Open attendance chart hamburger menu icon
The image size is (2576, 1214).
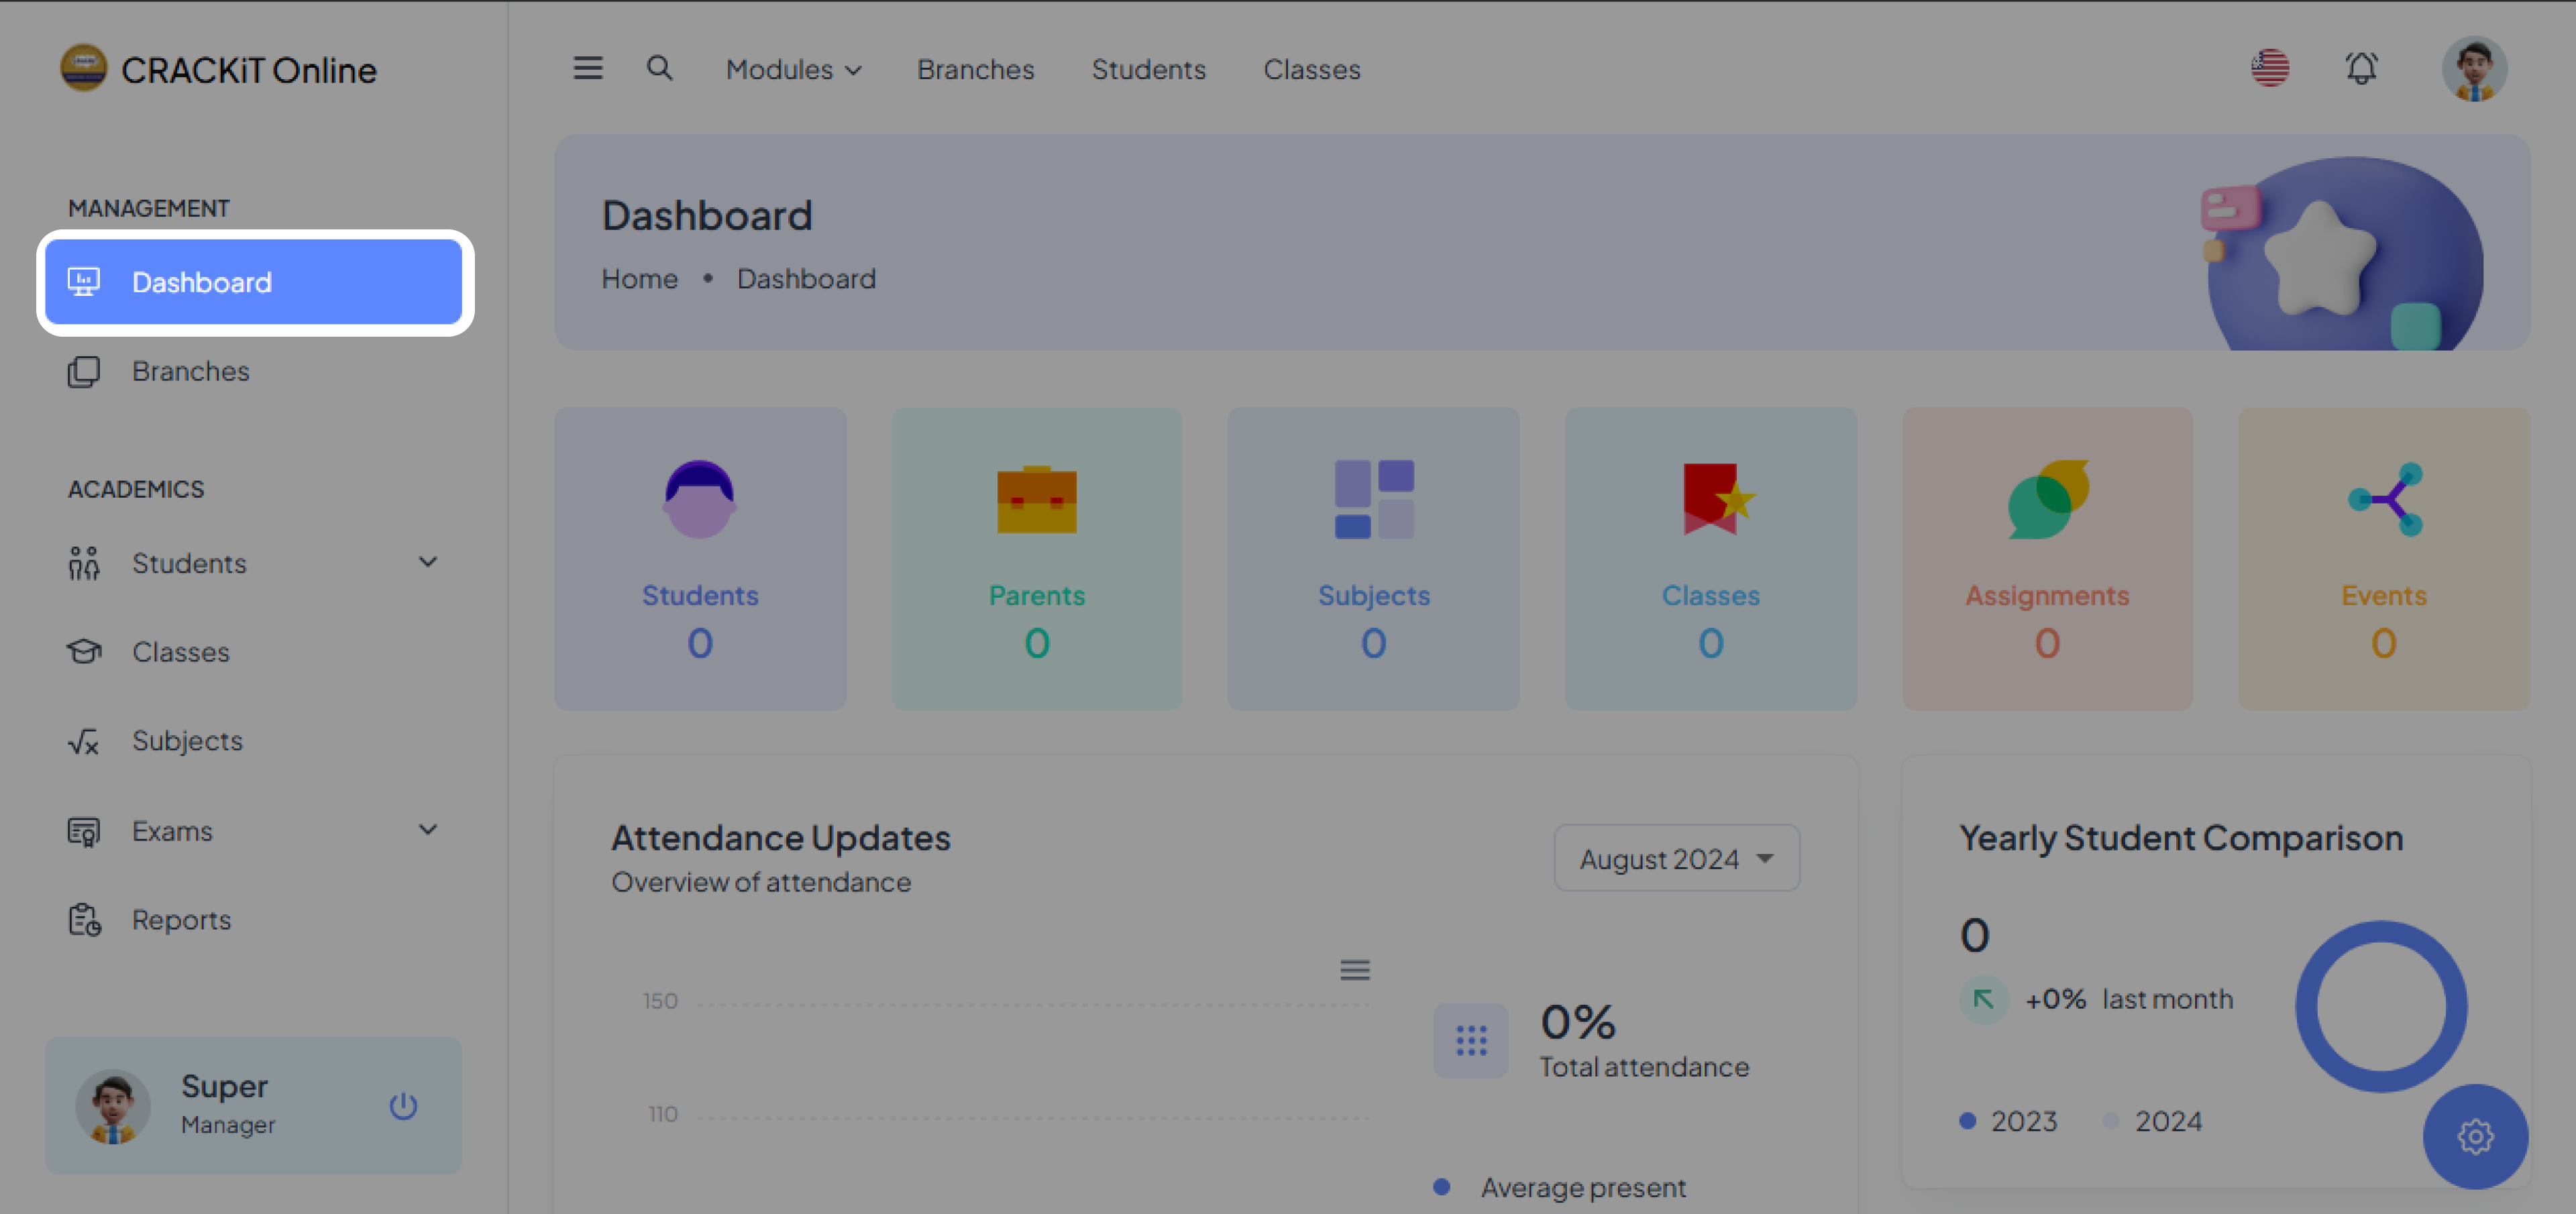point(1354,969)
